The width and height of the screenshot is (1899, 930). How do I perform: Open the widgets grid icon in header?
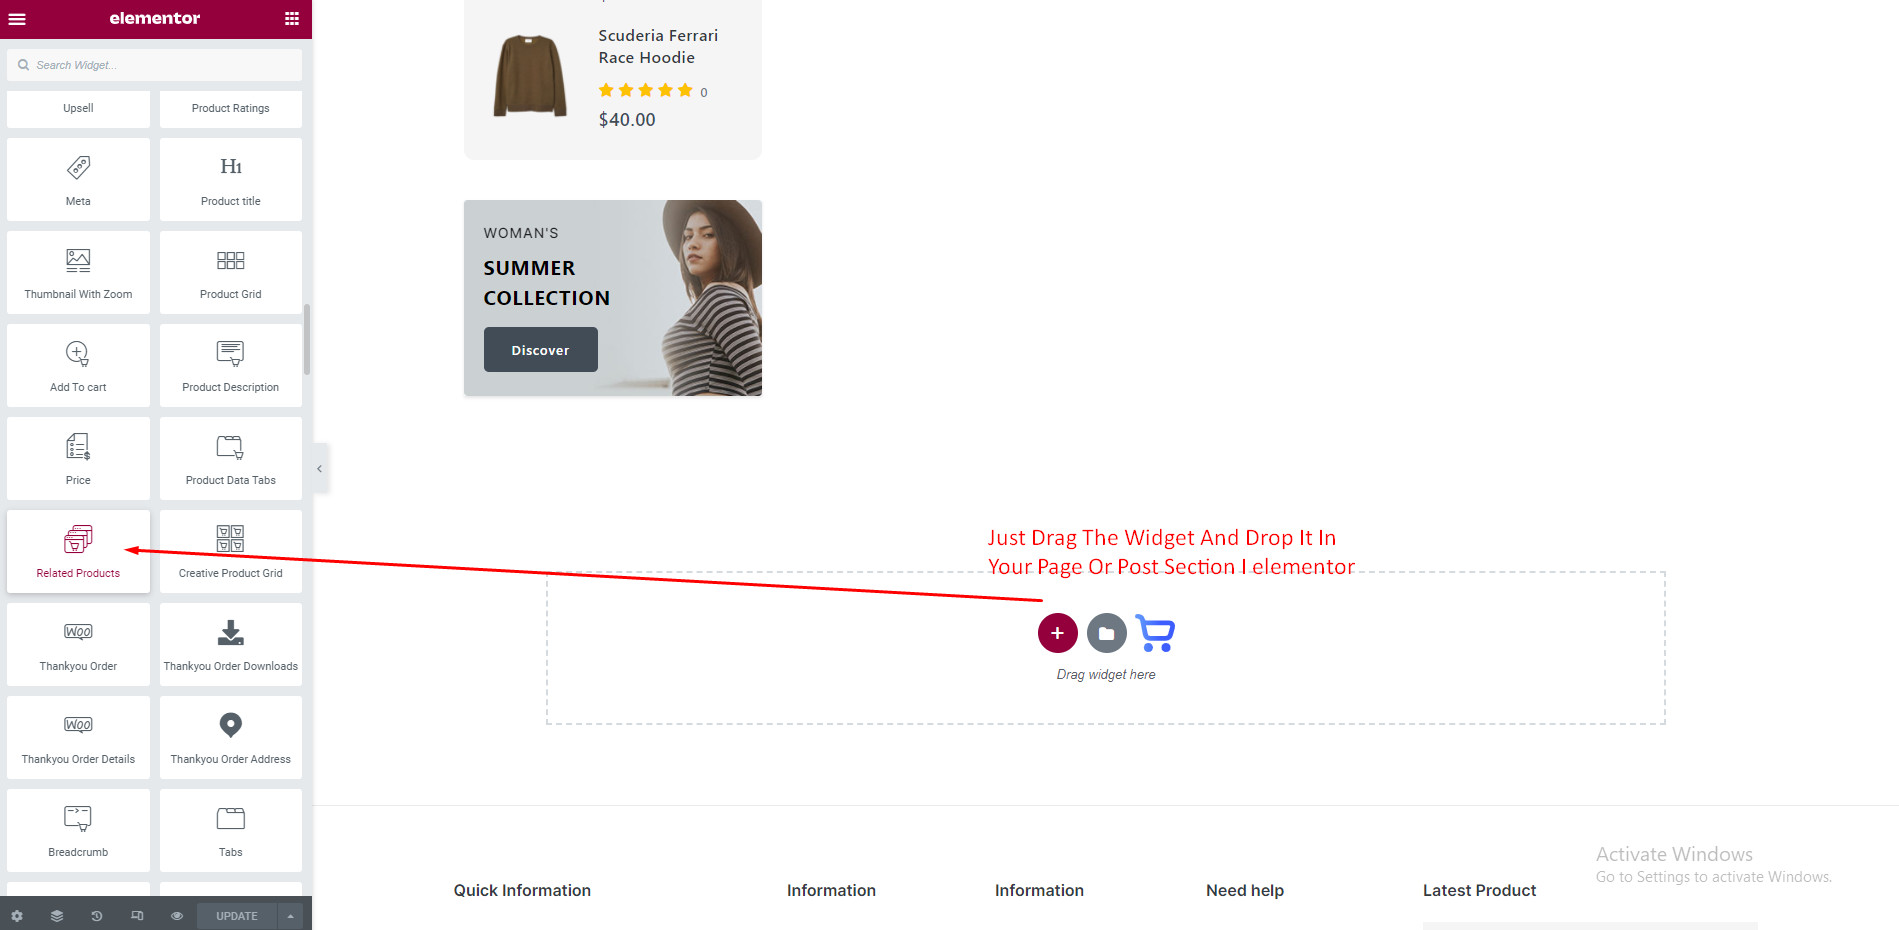pyautogui.click(x=292, y=19)
